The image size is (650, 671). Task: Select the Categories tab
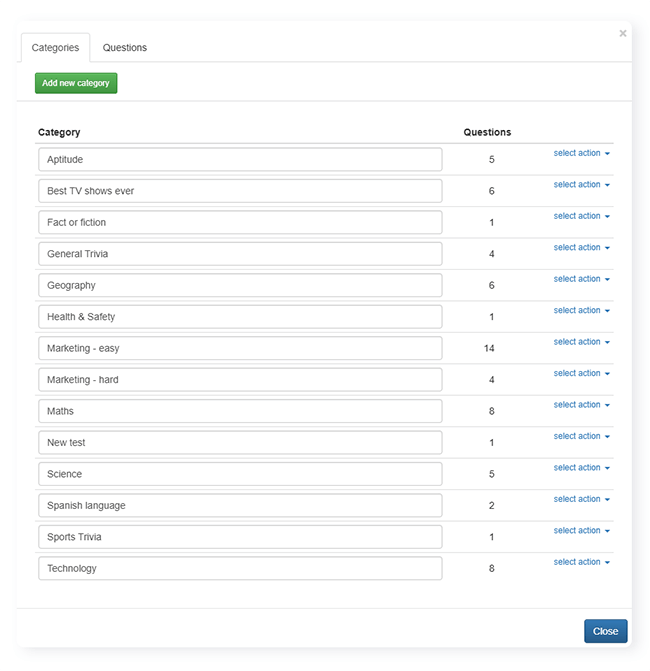click(55, 48)
